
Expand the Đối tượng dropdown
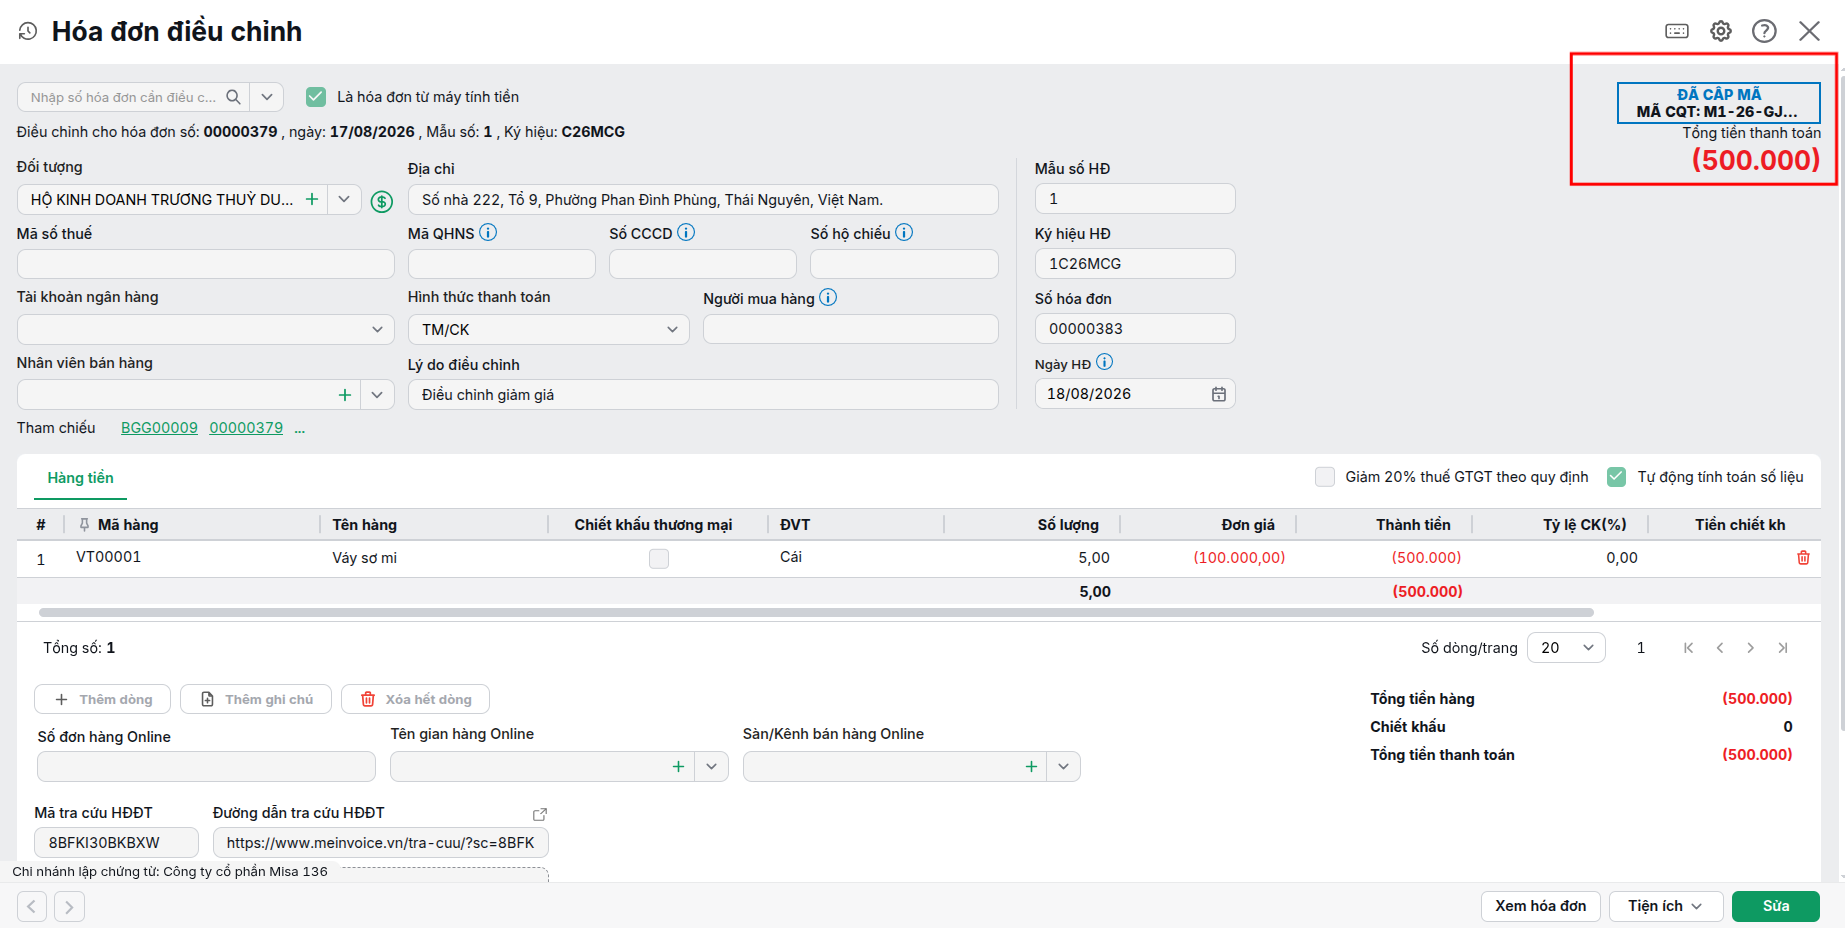(344, 199)
